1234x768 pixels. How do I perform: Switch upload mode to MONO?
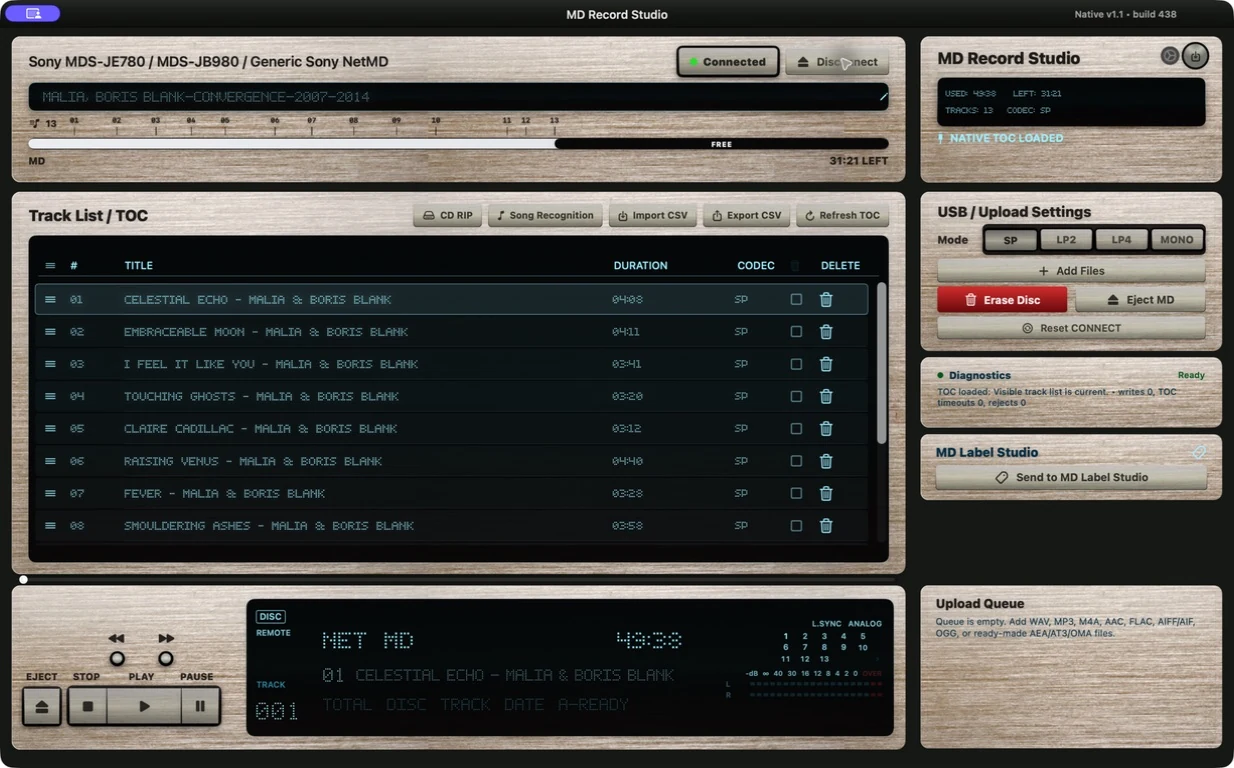pos(1176,240)
